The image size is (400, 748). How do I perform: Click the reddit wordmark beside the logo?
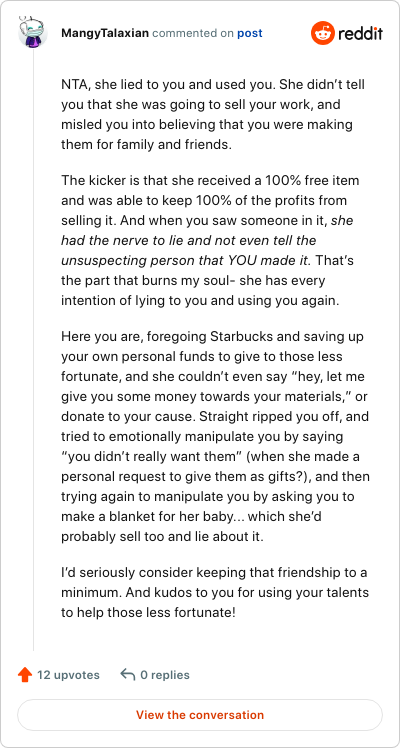coord(360,33)
